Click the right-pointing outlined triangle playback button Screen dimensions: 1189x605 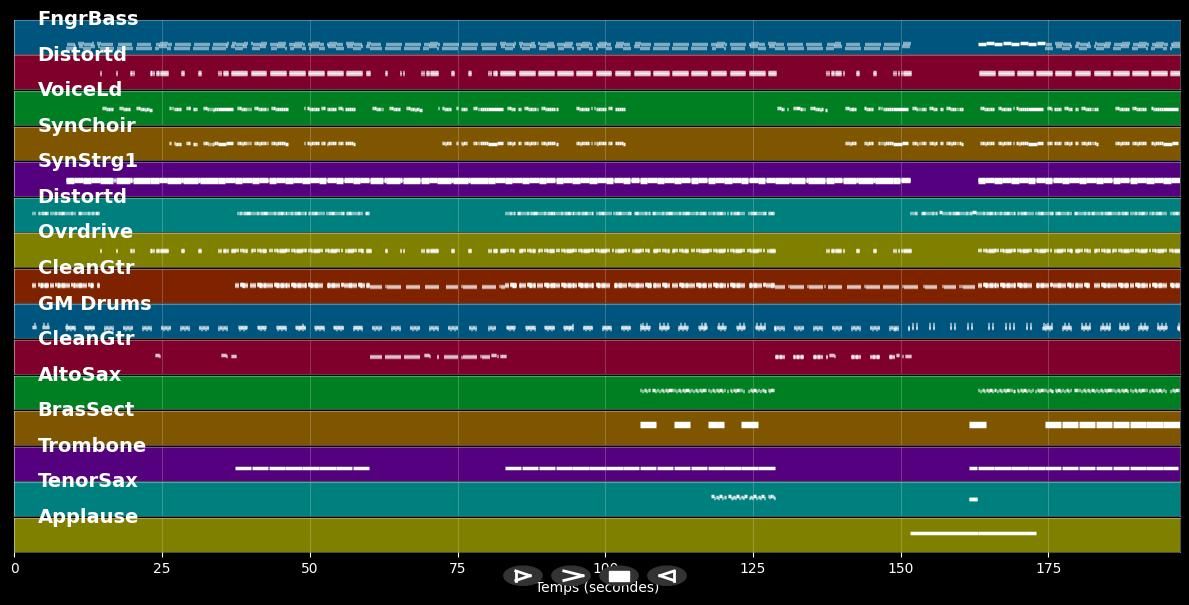(x=522, y=576)
